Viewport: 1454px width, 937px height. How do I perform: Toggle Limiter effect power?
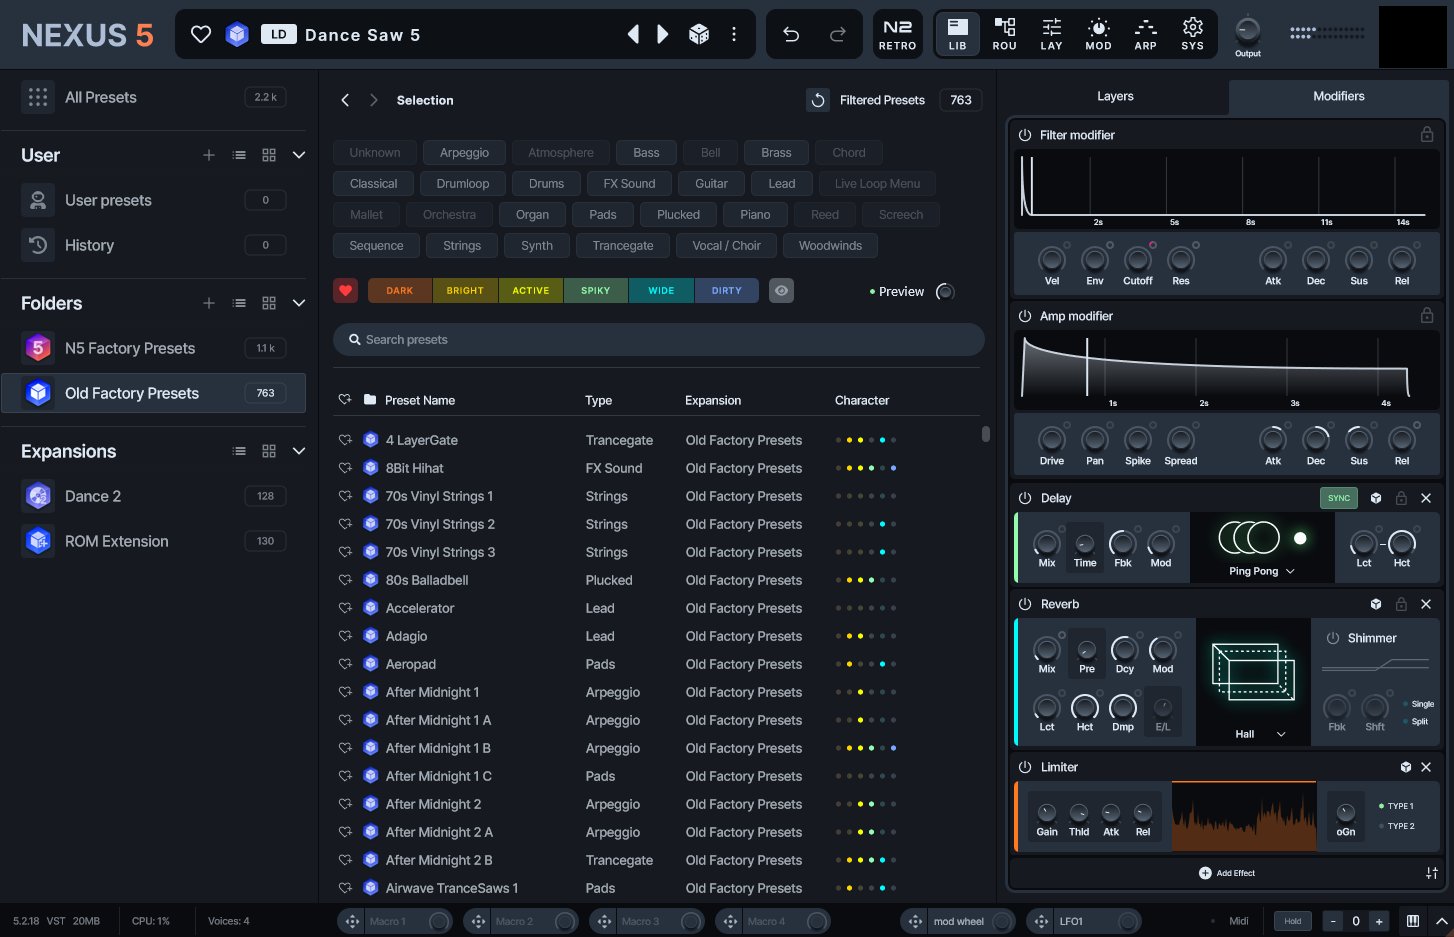(x=1025, y=767)
